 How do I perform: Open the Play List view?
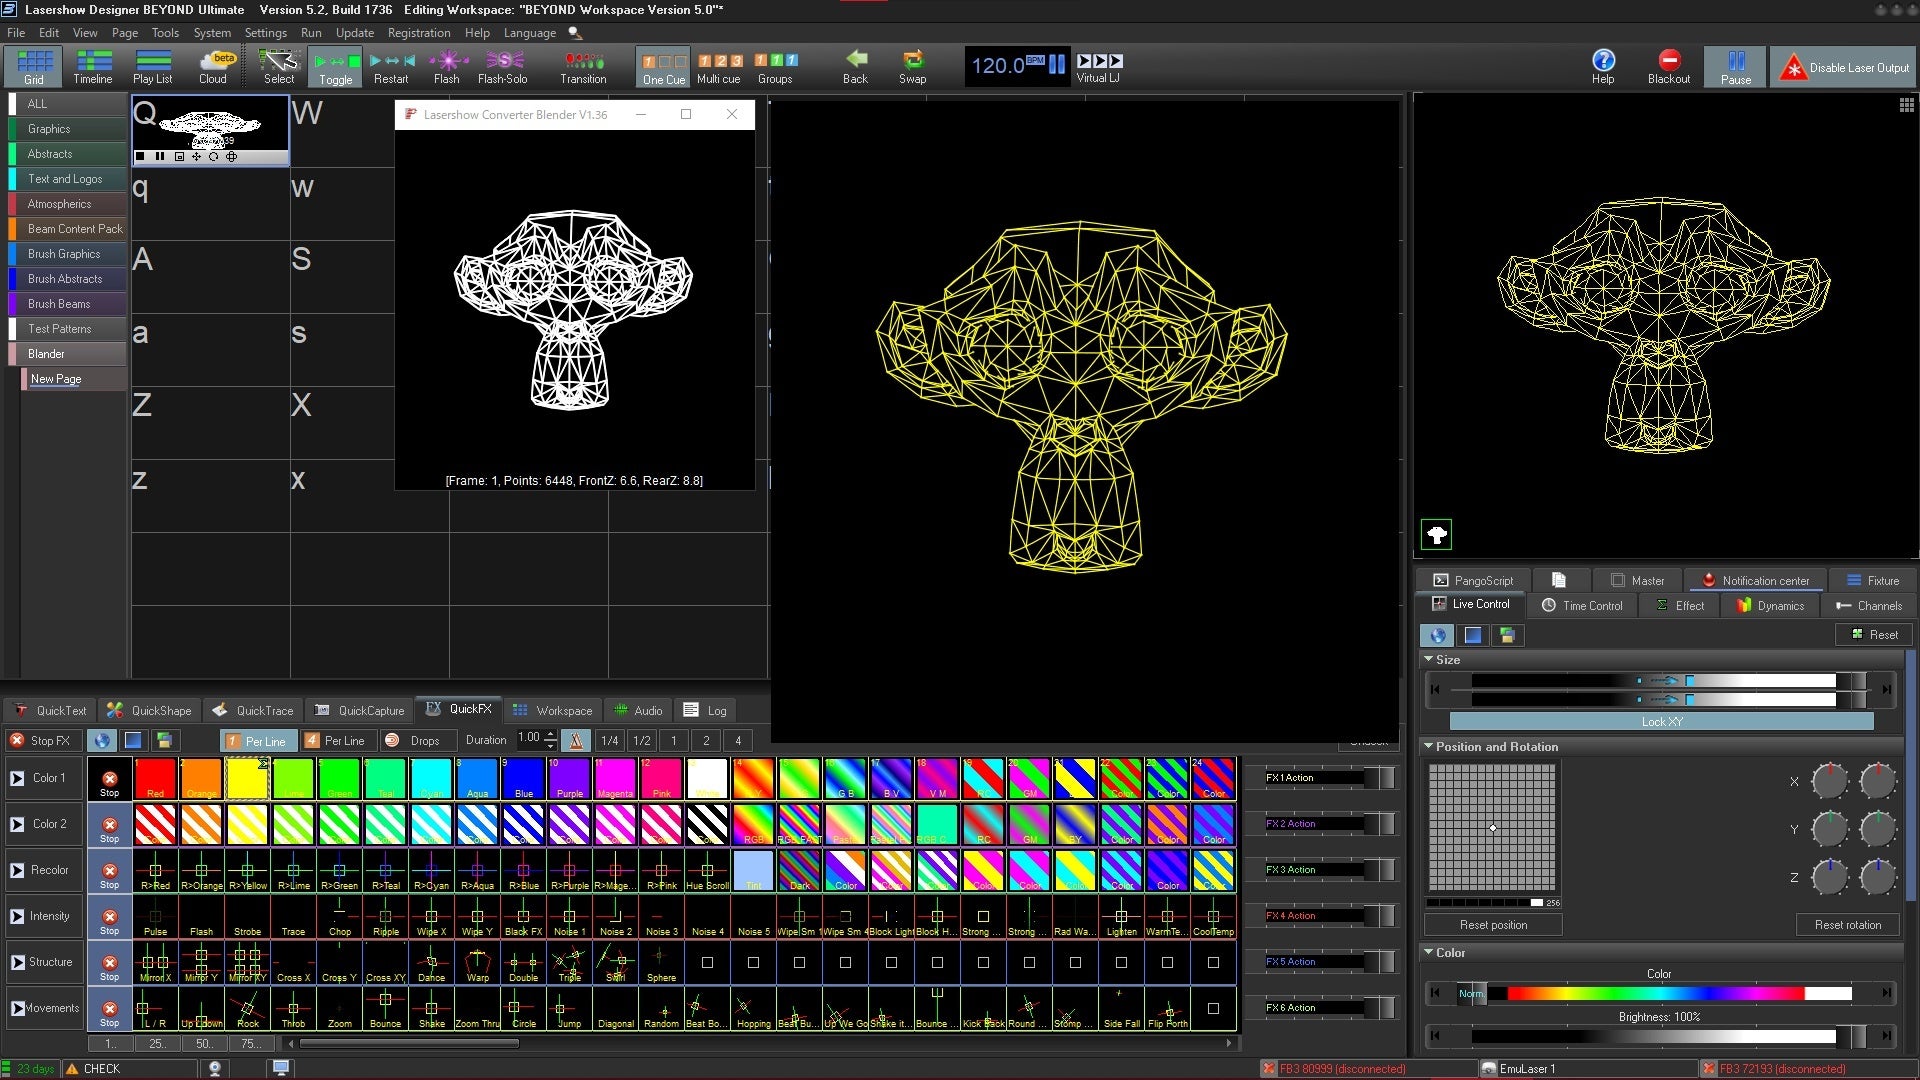pos(153,66)
